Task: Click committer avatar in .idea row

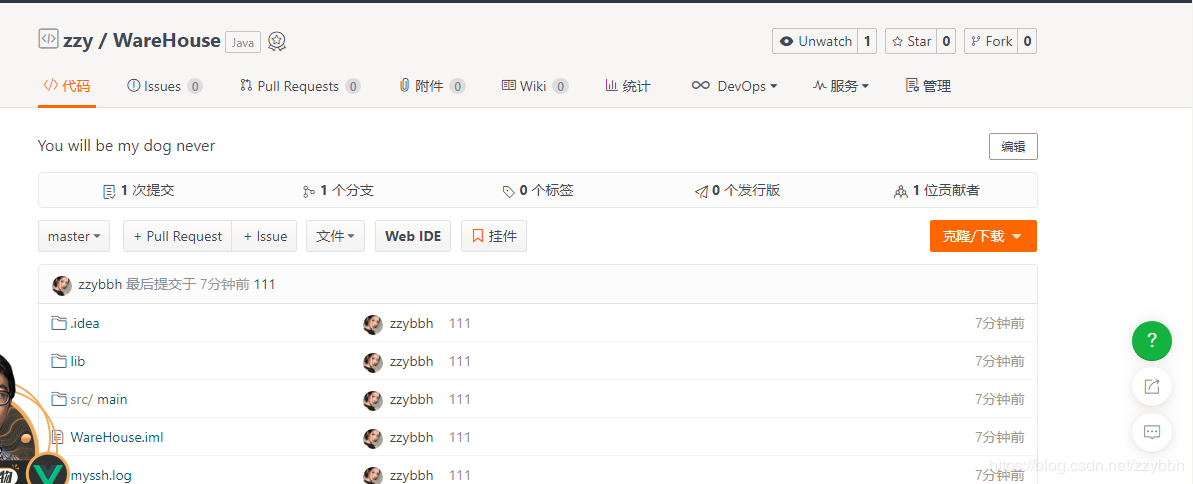Action: point(373,324)
